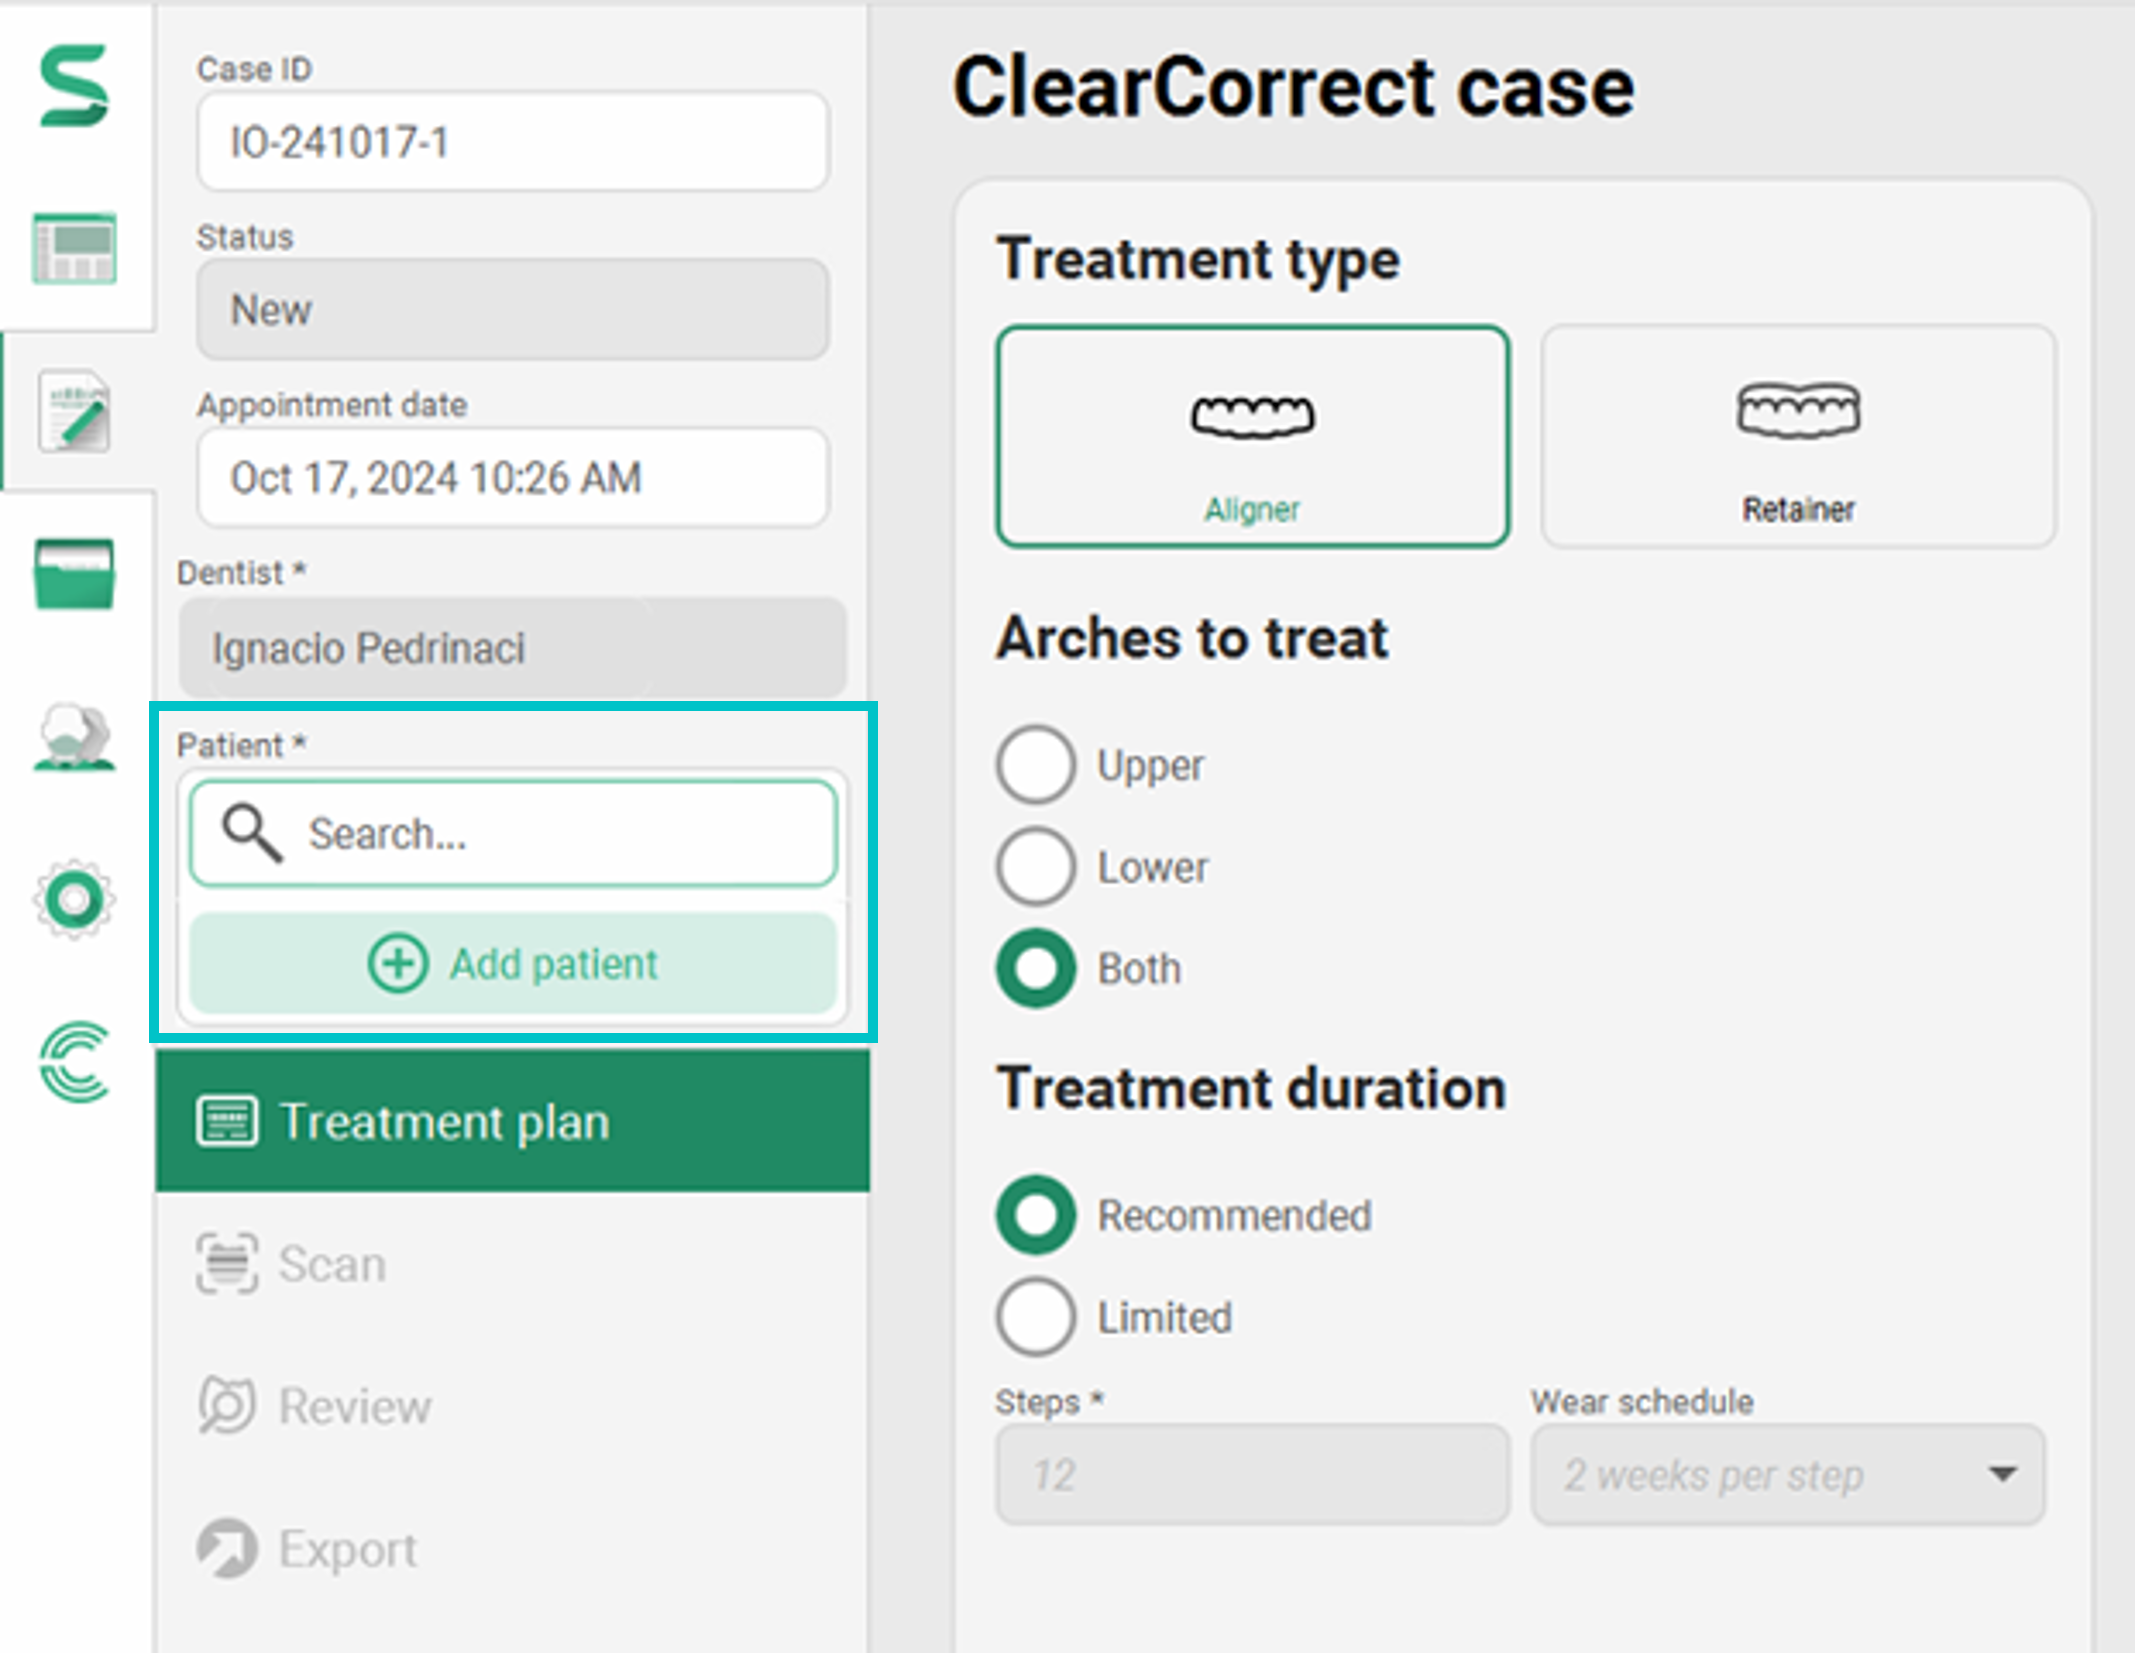
Task: Click the Treatment duration heading
Action: [x=1251, y=1088]
